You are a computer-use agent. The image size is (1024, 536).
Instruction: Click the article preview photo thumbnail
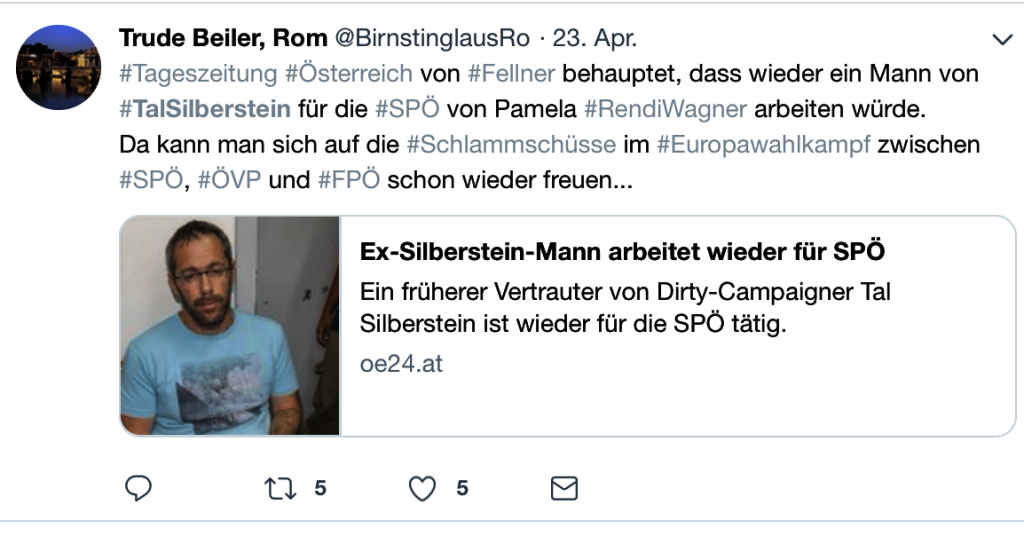[x=230, y=326]
